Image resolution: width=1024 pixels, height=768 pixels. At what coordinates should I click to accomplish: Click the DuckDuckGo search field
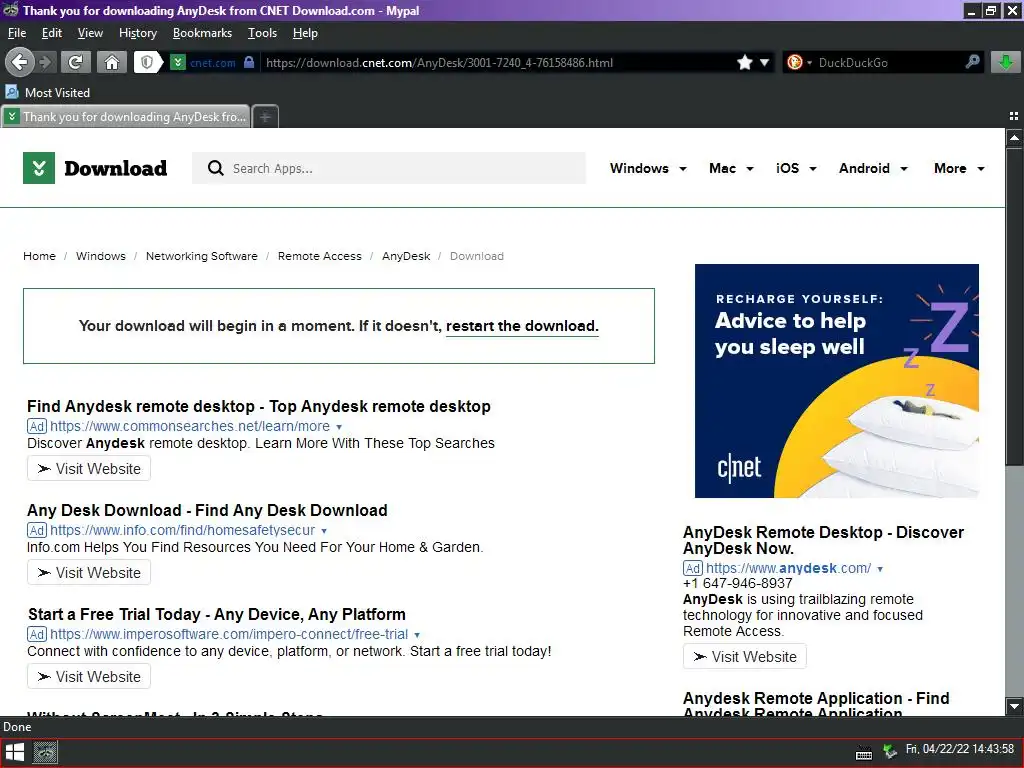pos(888,62)
